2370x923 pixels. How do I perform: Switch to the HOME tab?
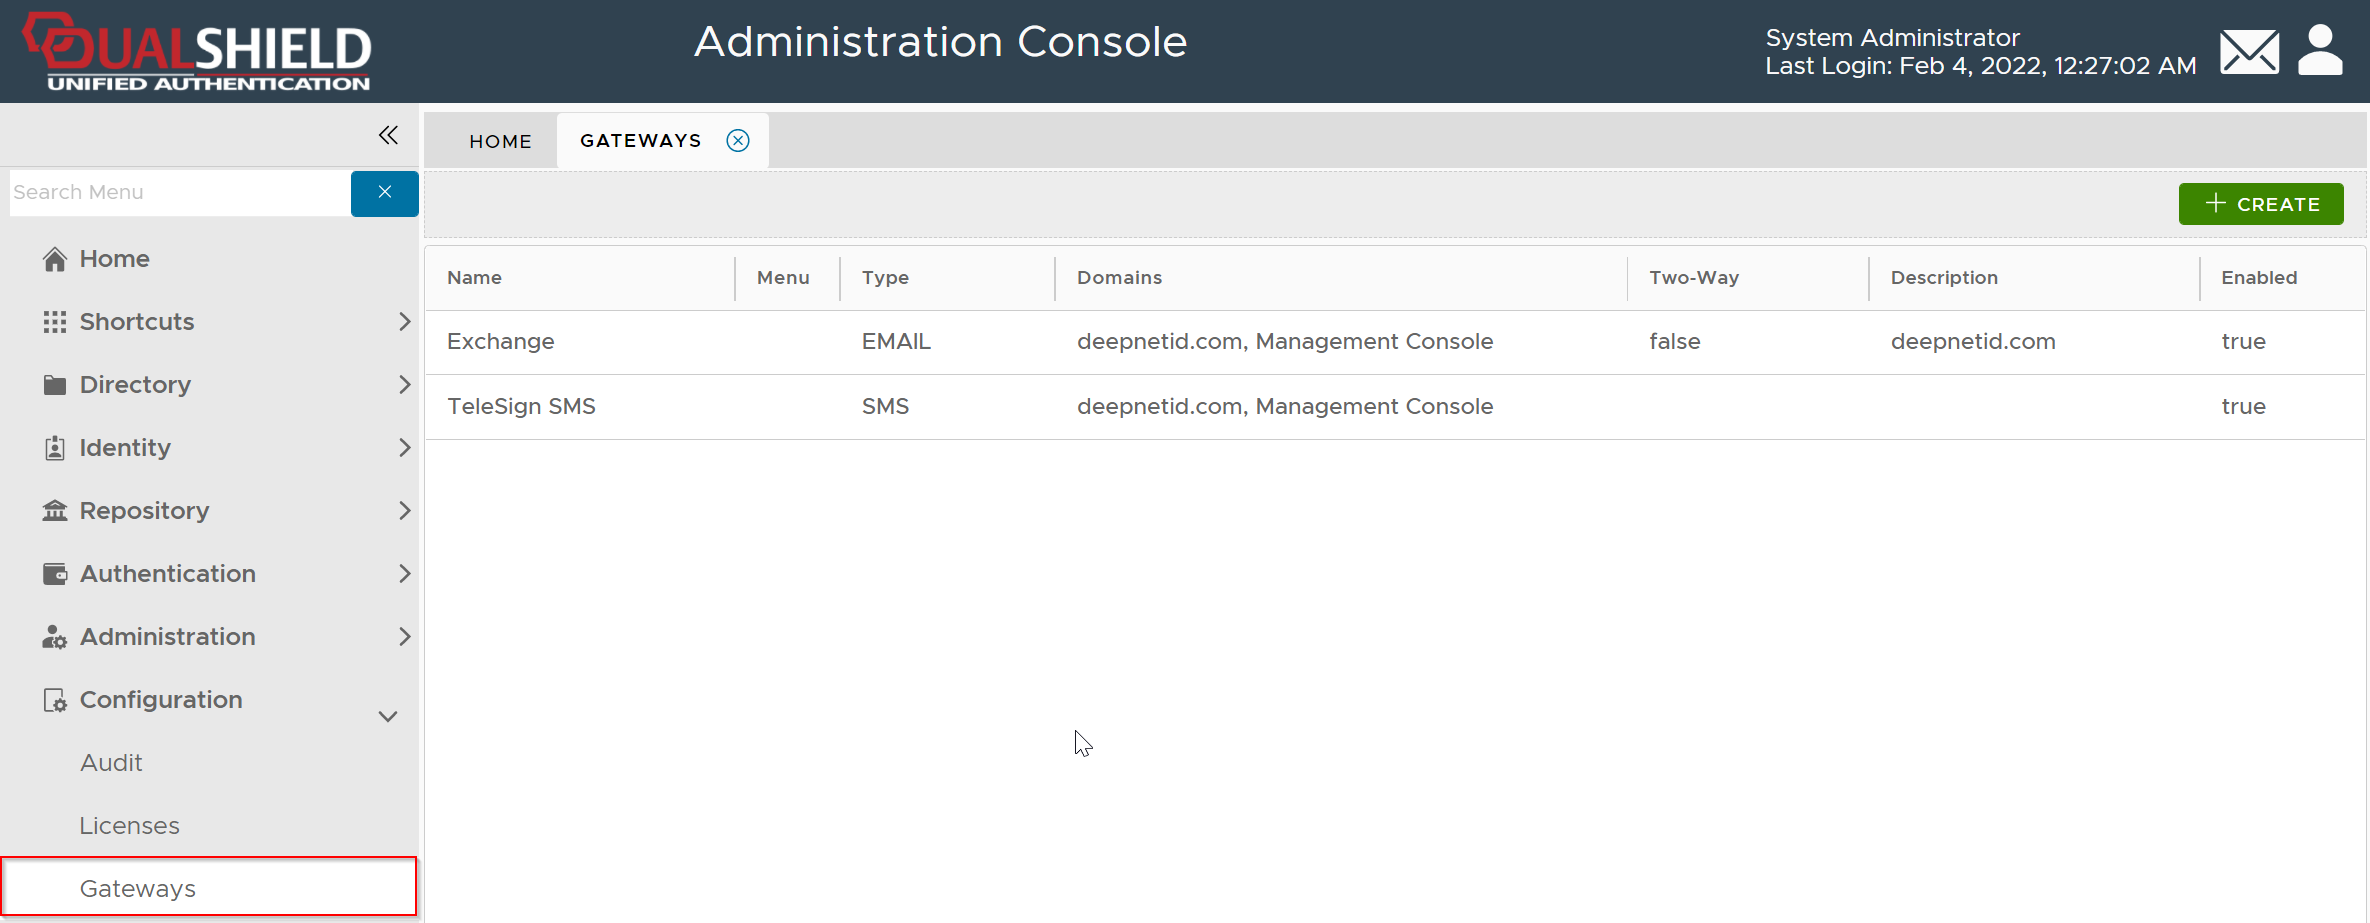(x=500, y=141)
